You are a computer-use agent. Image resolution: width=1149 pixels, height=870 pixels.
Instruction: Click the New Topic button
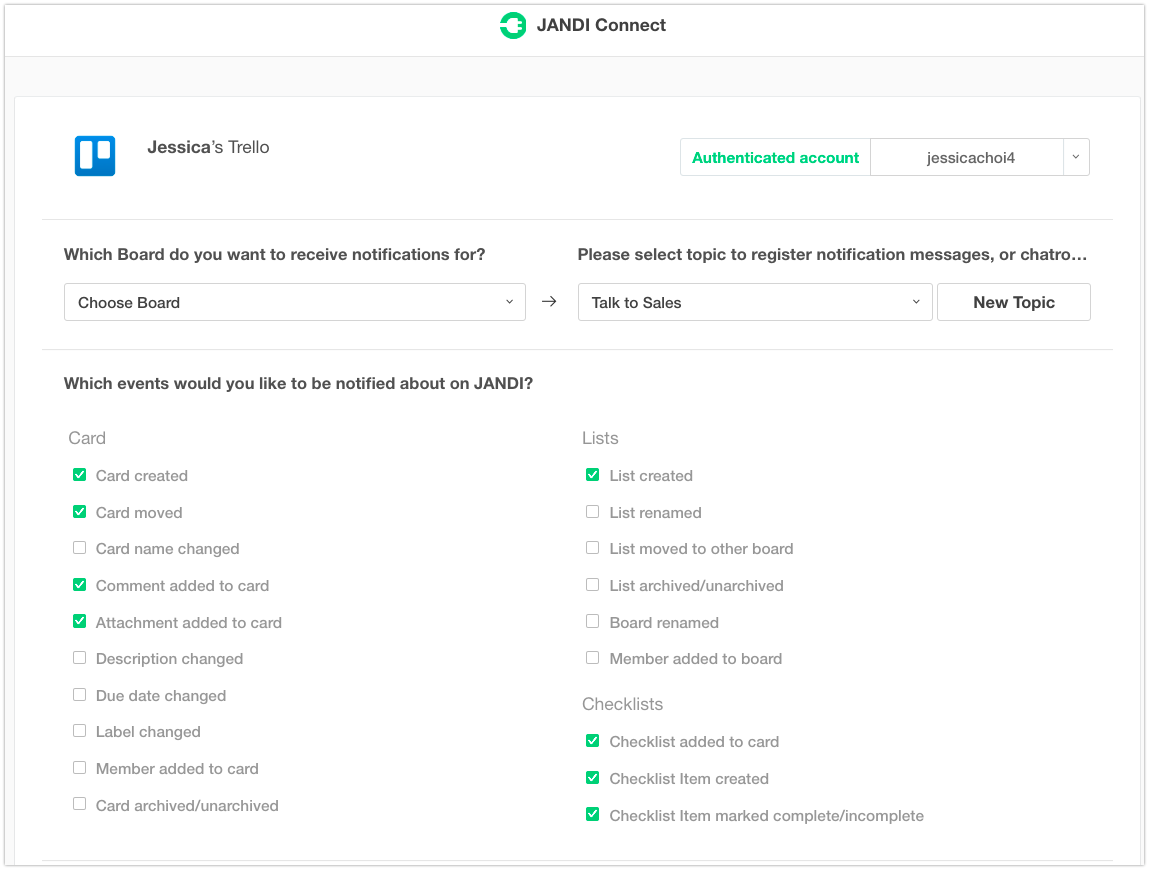(x=1013, y=302)
